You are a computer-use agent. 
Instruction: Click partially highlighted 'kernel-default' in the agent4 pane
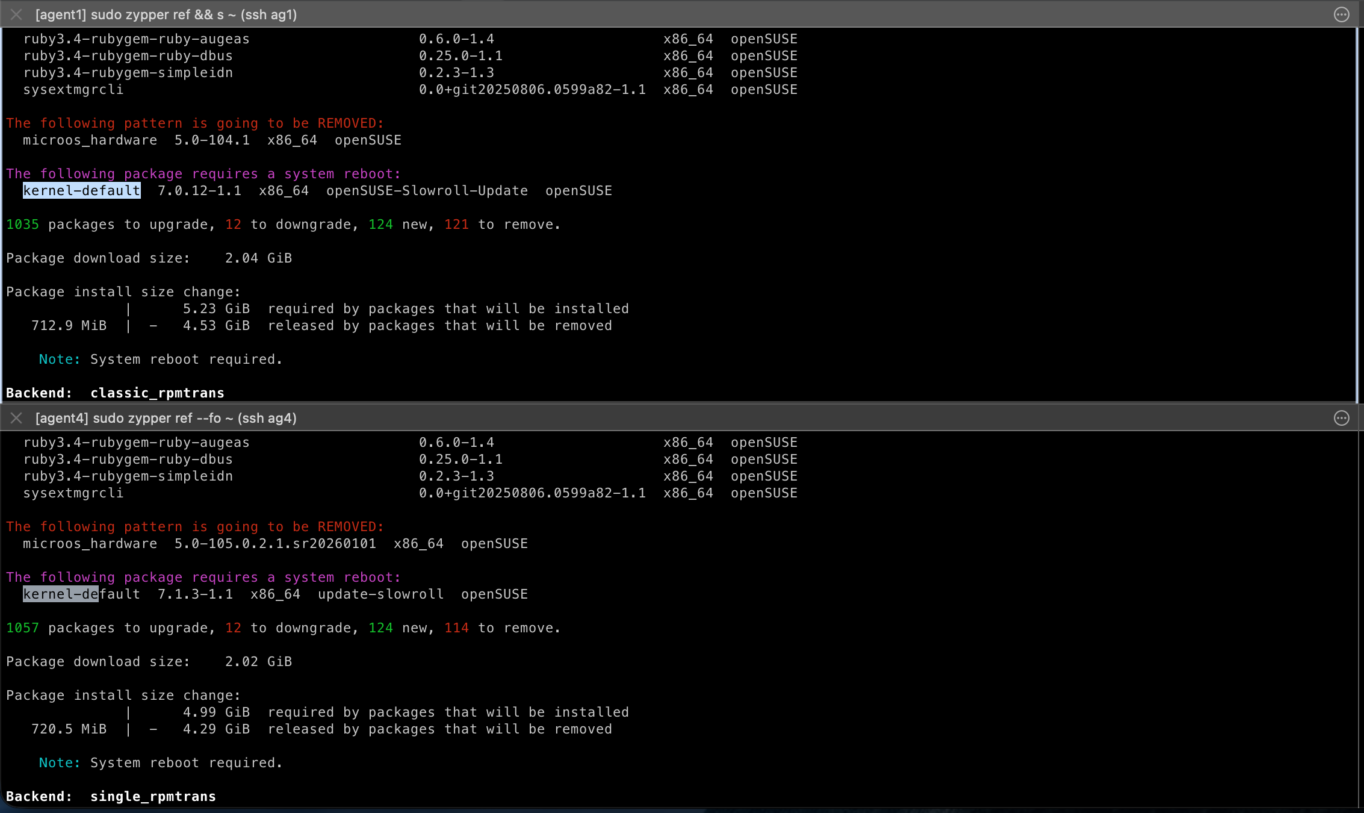[x=82, y=594]
